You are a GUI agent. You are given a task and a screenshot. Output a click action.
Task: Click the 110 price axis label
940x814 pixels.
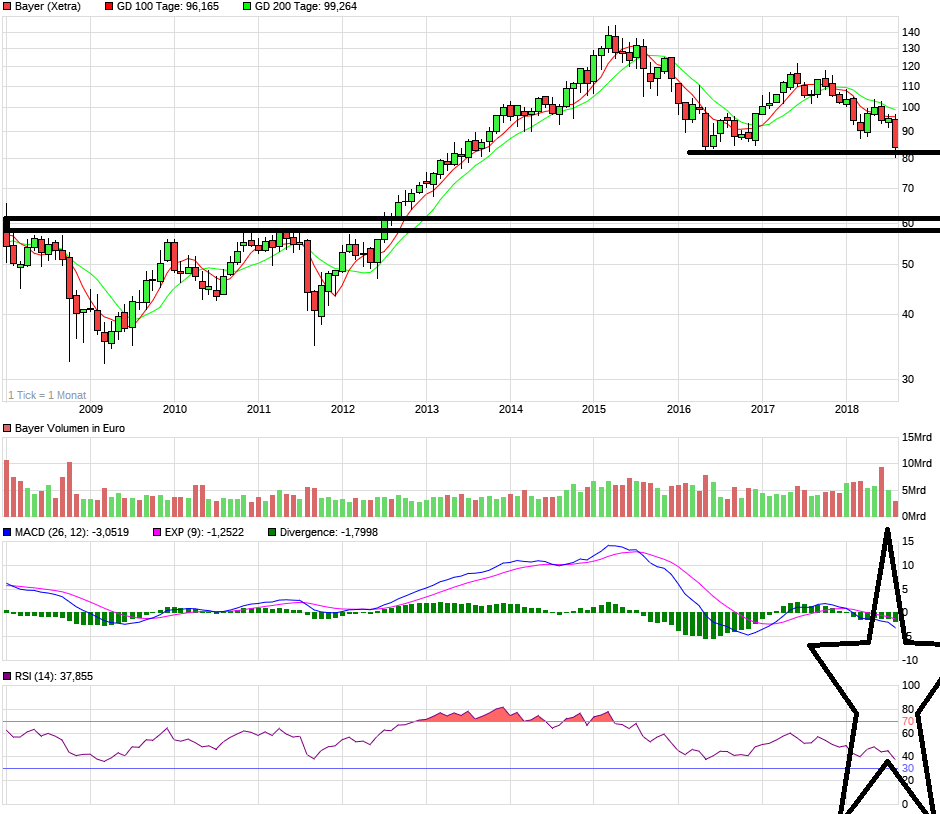click(911, 86)
